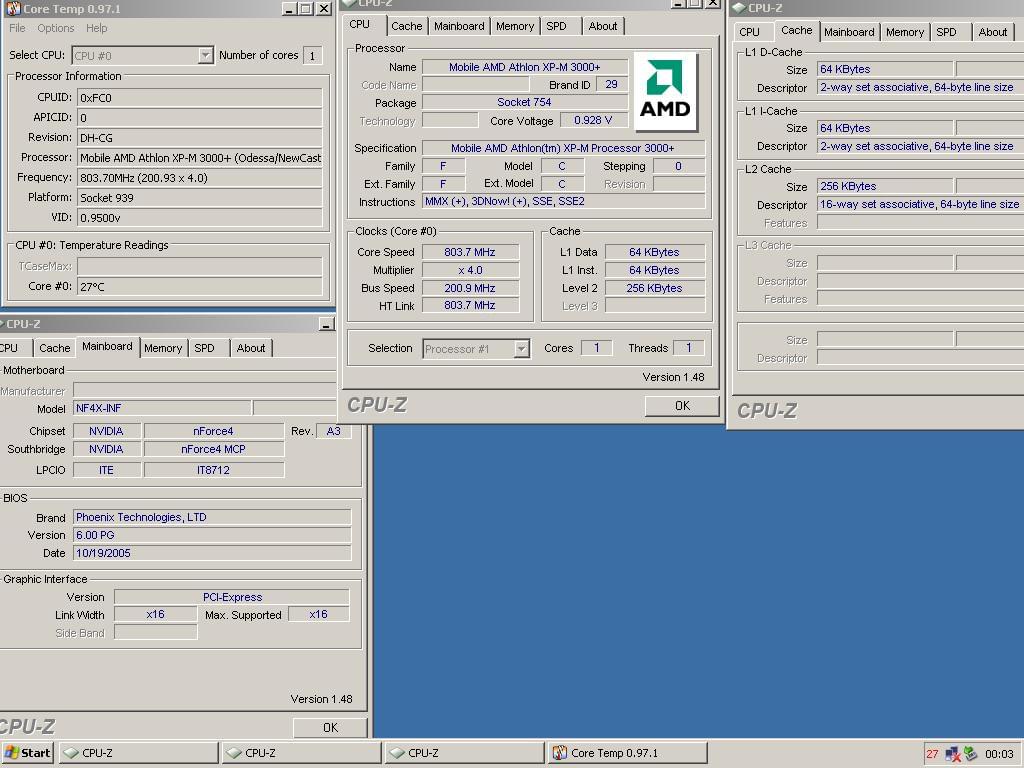
Task: Click the Instructions value MMX, 3DNow!, SSE
Action: (x=564, y=201)
